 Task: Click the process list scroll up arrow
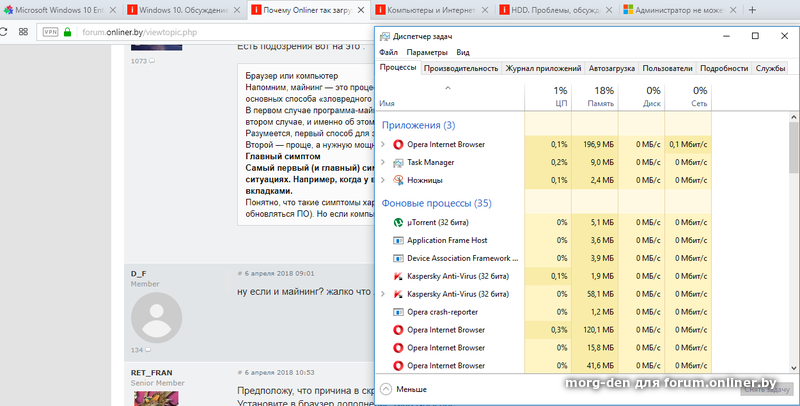click(x=793, y=117)
